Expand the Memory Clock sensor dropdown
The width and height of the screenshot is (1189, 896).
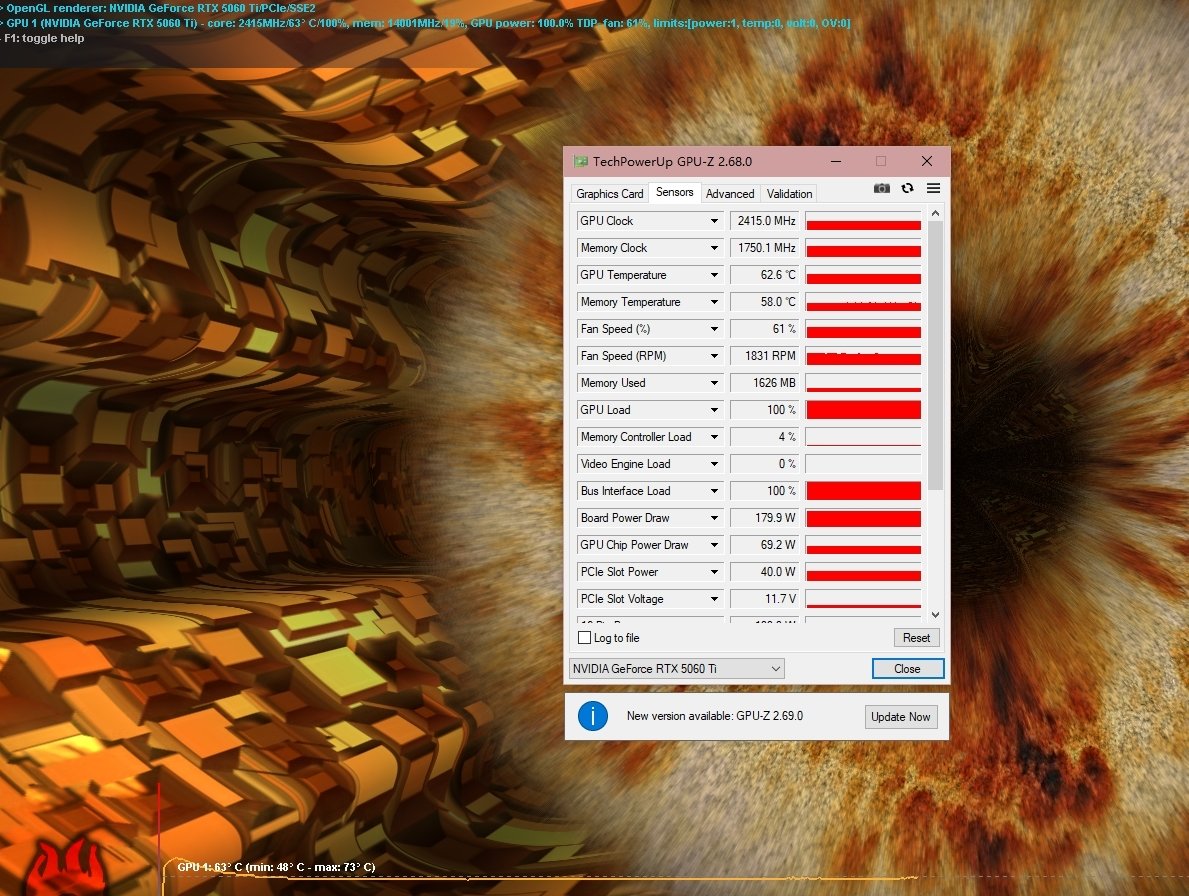[x=714, y=248]
